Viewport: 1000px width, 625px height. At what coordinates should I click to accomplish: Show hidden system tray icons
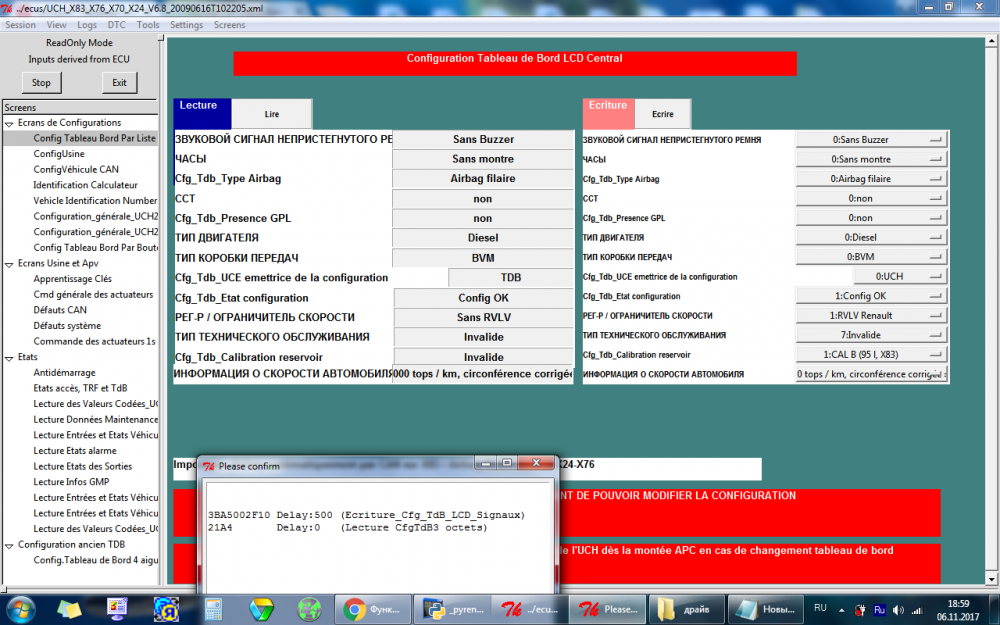click(x=842, y=610)
